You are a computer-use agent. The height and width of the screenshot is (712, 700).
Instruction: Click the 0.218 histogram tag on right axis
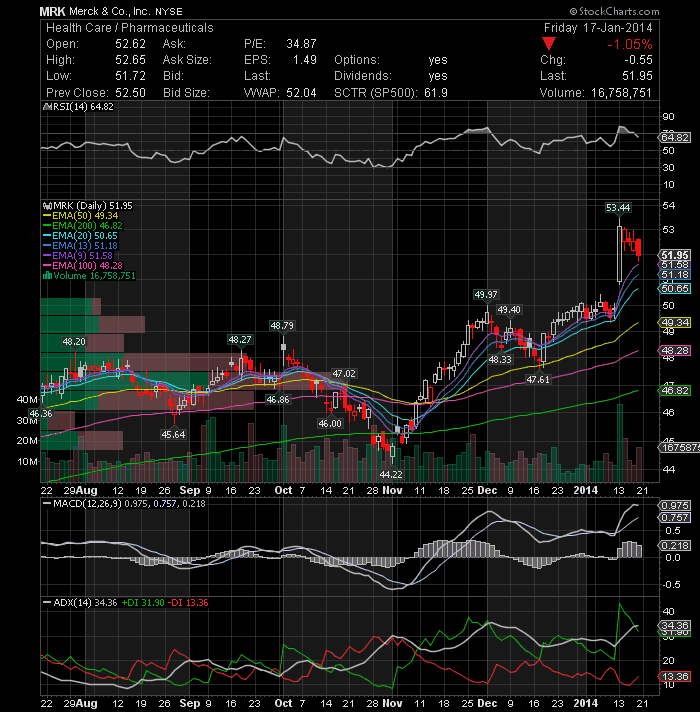[674, 545]
